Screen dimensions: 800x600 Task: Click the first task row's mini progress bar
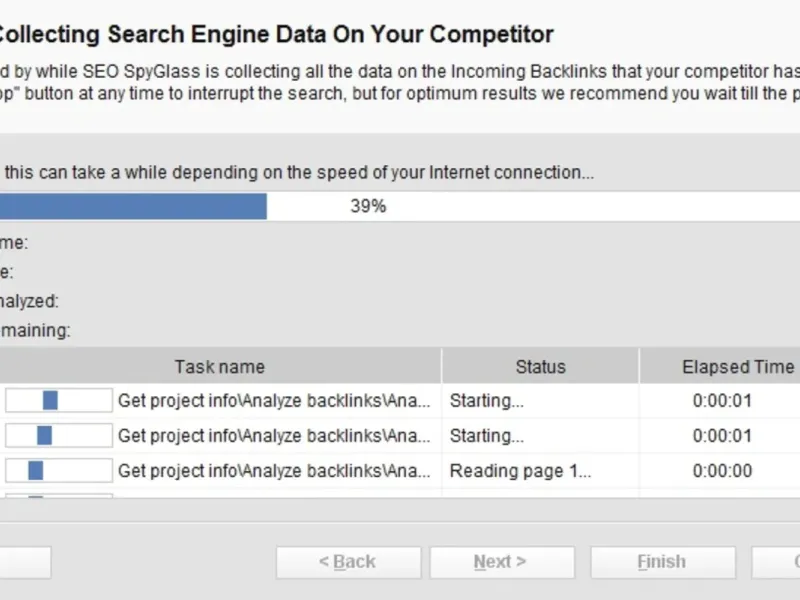point(58,401)
